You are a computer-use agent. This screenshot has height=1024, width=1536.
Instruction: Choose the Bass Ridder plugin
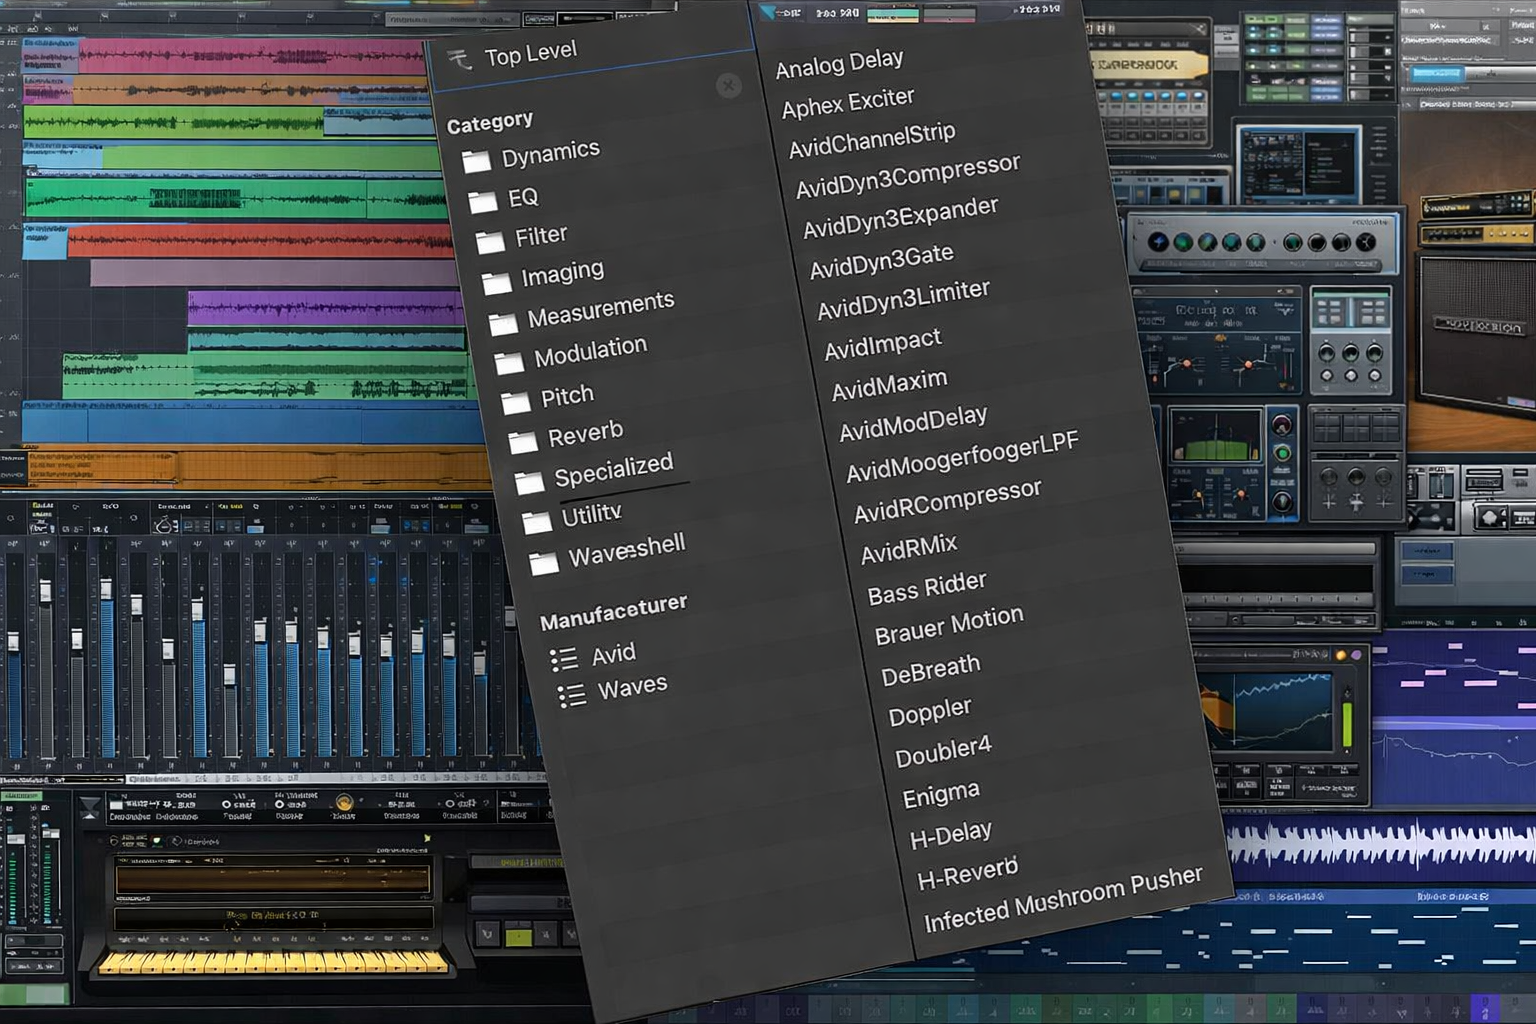click(x=927, y=588)
